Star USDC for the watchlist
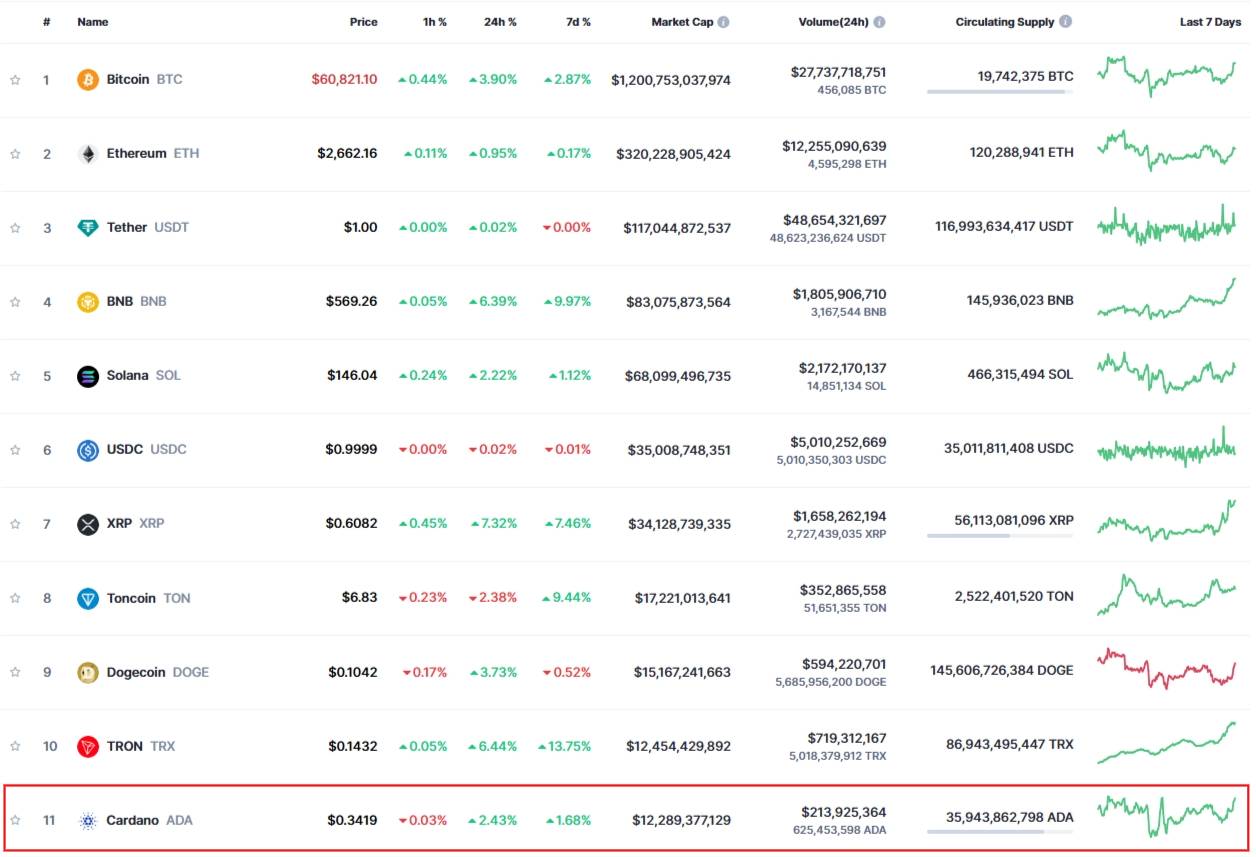This screenshot has width=1256, height=857. (x=15, y=450)
